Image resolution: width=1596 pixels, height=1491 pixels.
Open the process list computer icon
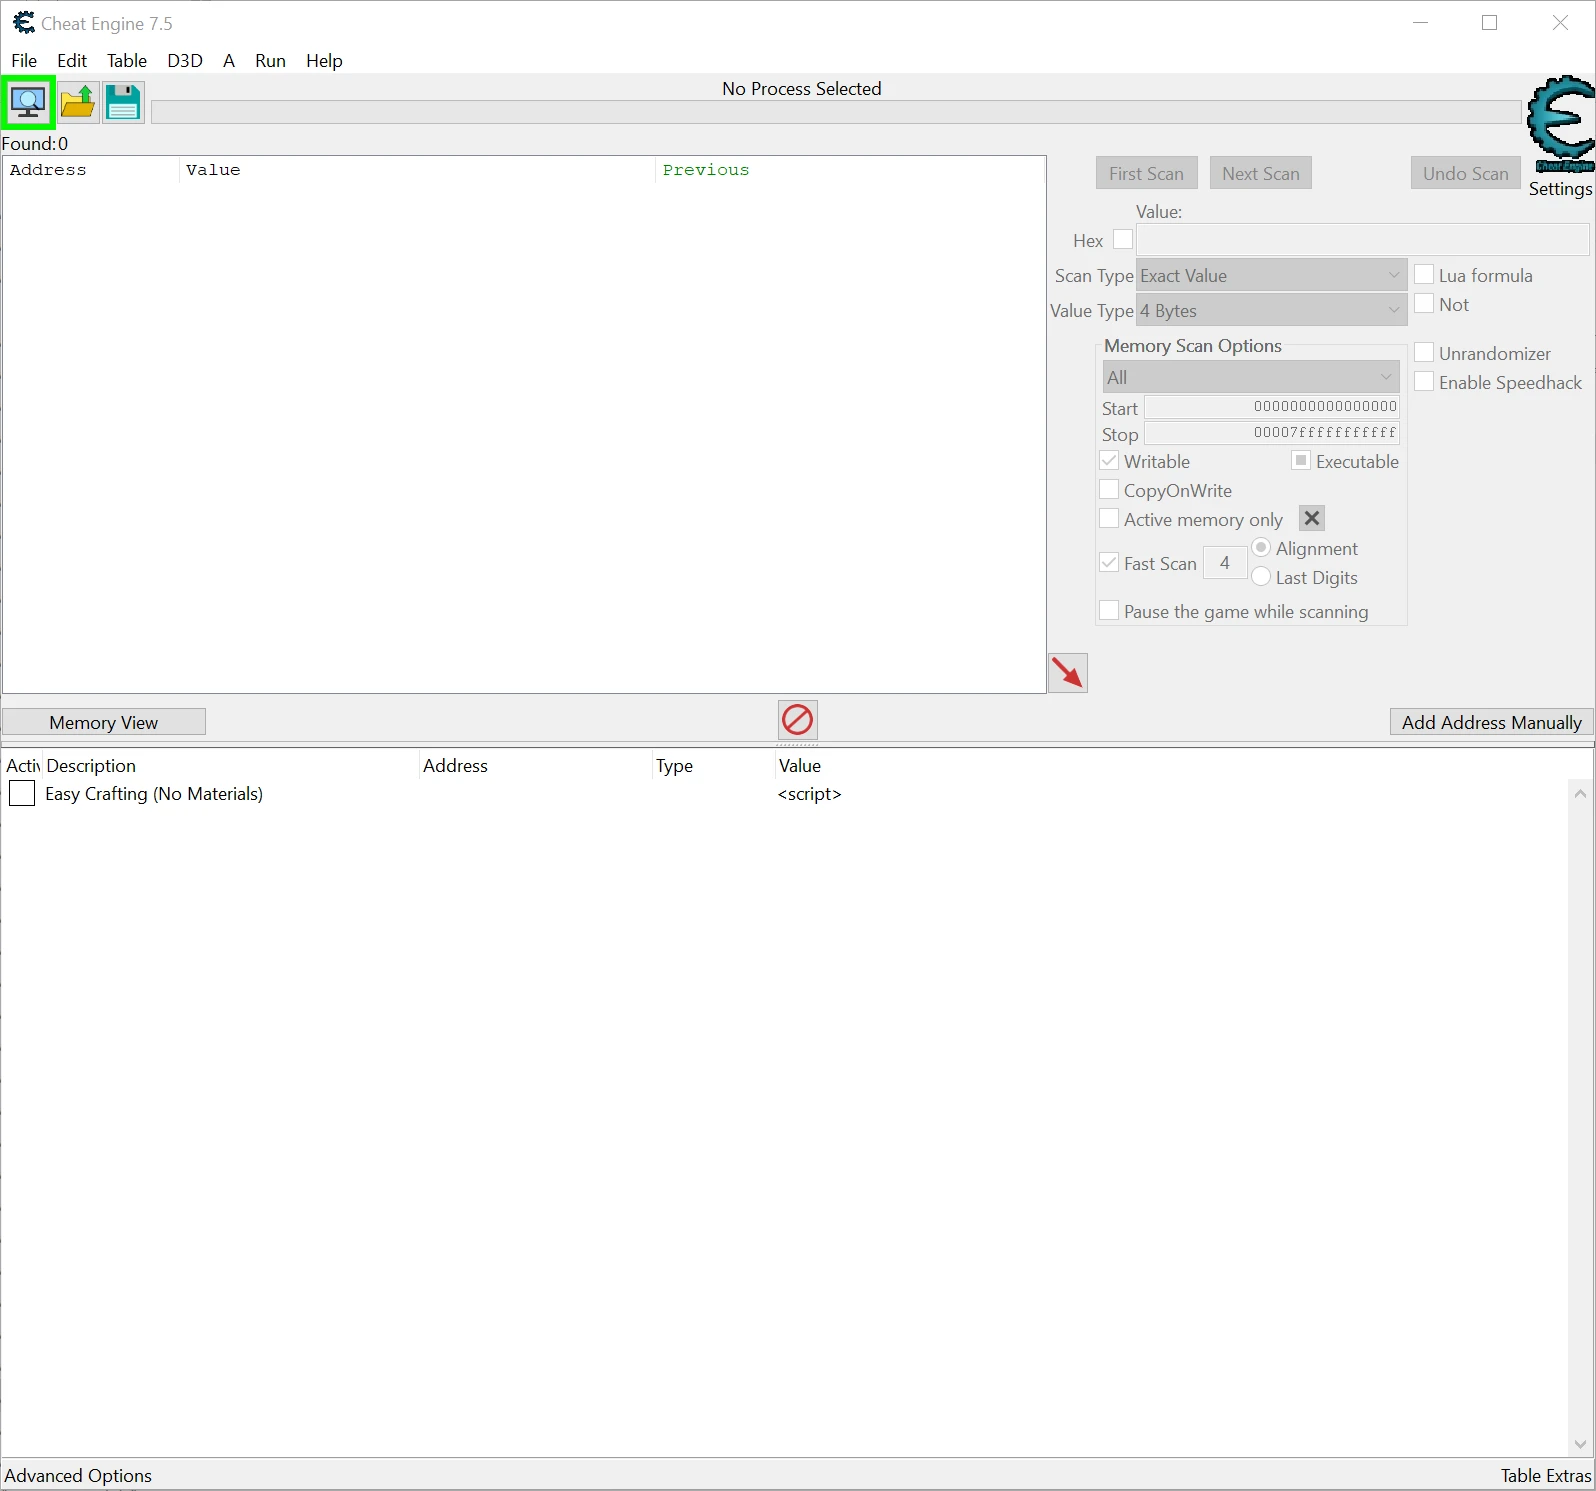(x=28, y=102)
